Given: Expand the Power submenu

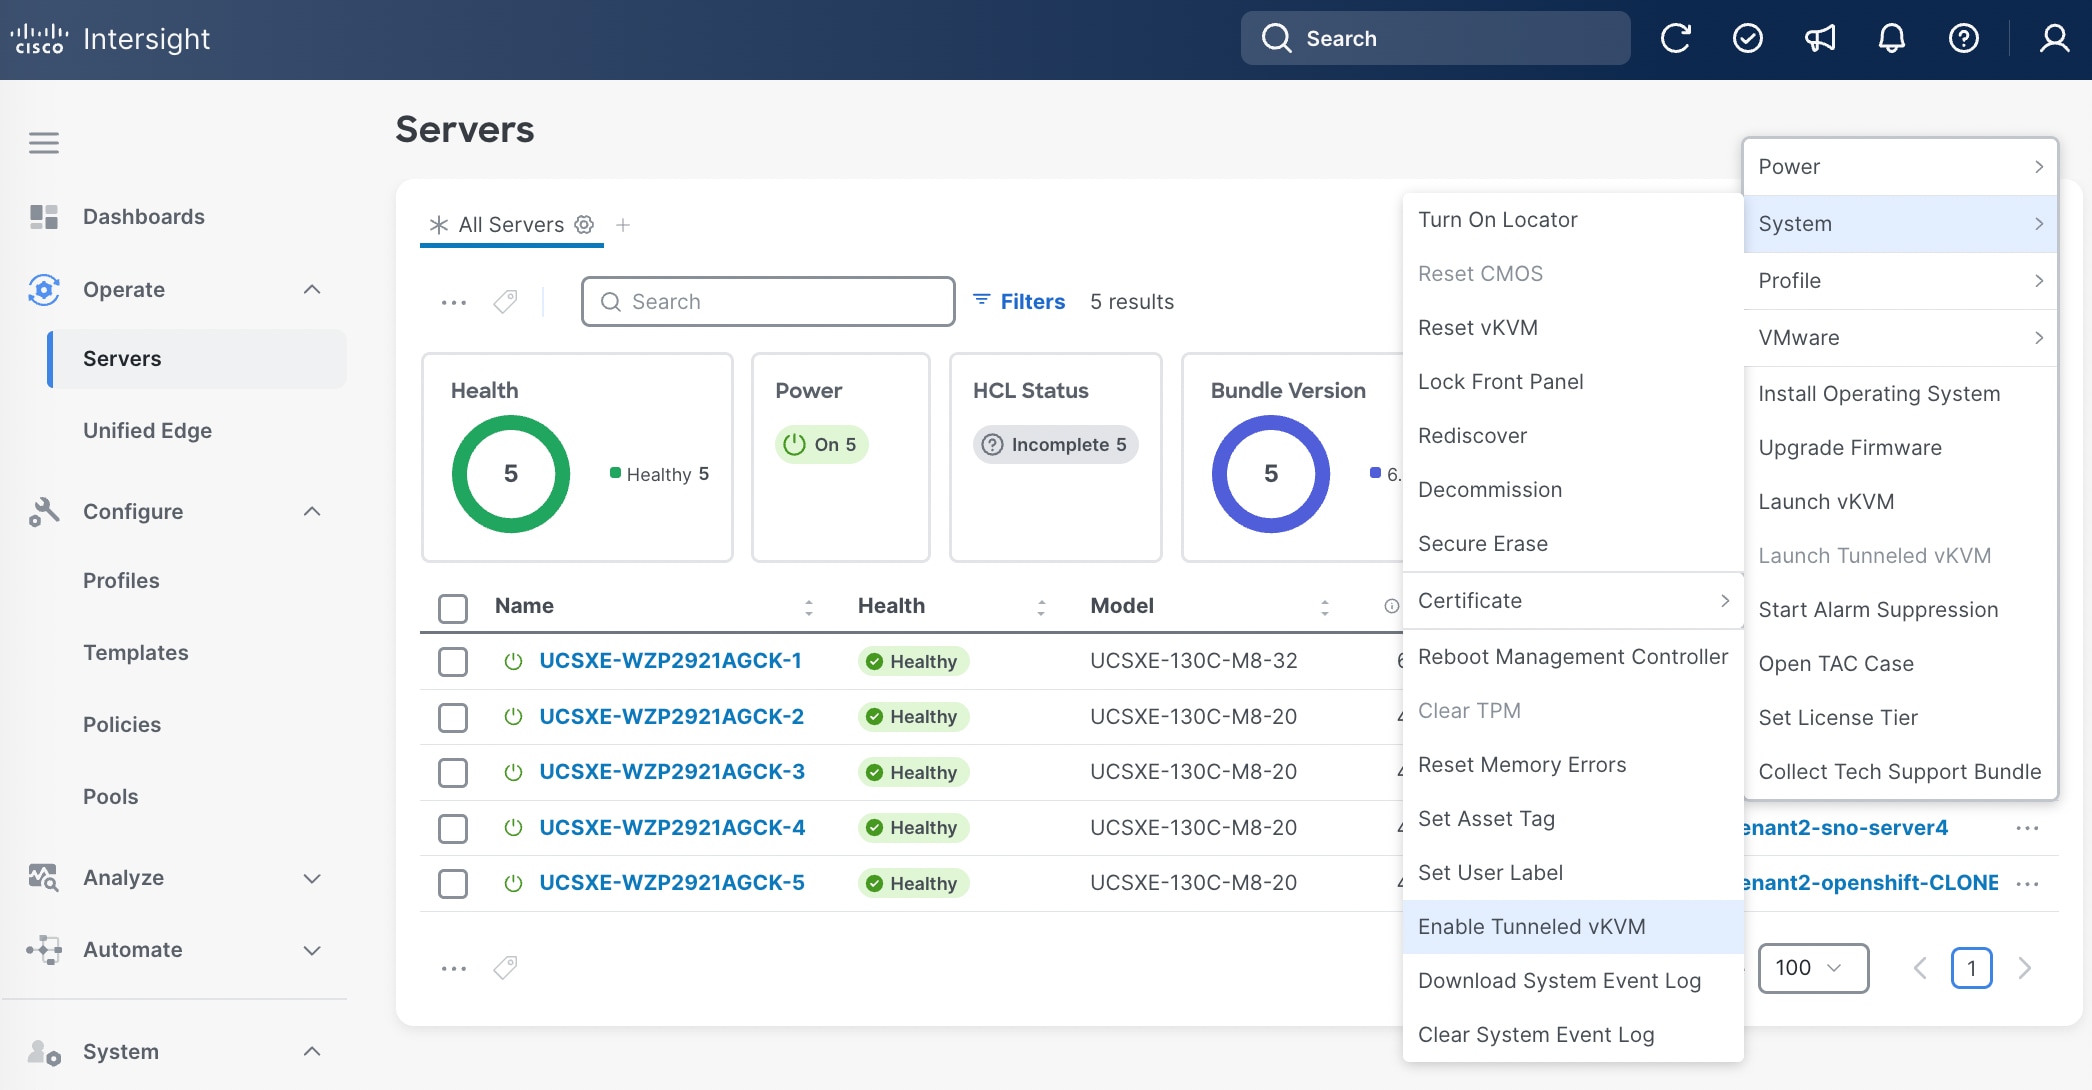Looking at the screenshot, I should 1900,167.
